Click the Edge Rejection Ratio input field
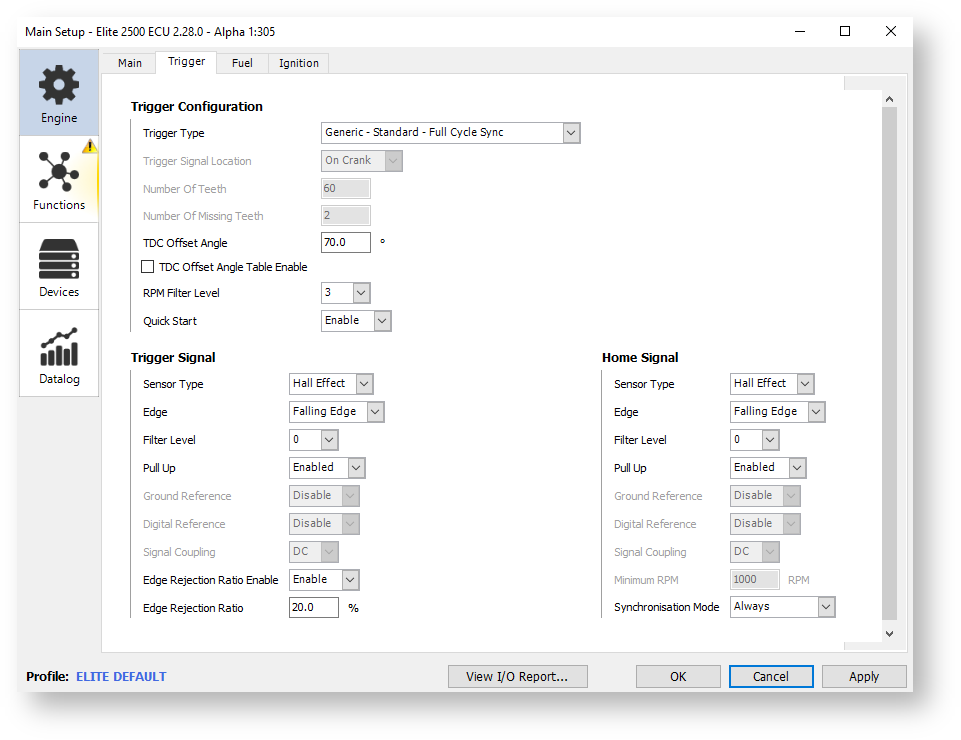Viewport: 961px width, 740px height. tap(314, 607)
